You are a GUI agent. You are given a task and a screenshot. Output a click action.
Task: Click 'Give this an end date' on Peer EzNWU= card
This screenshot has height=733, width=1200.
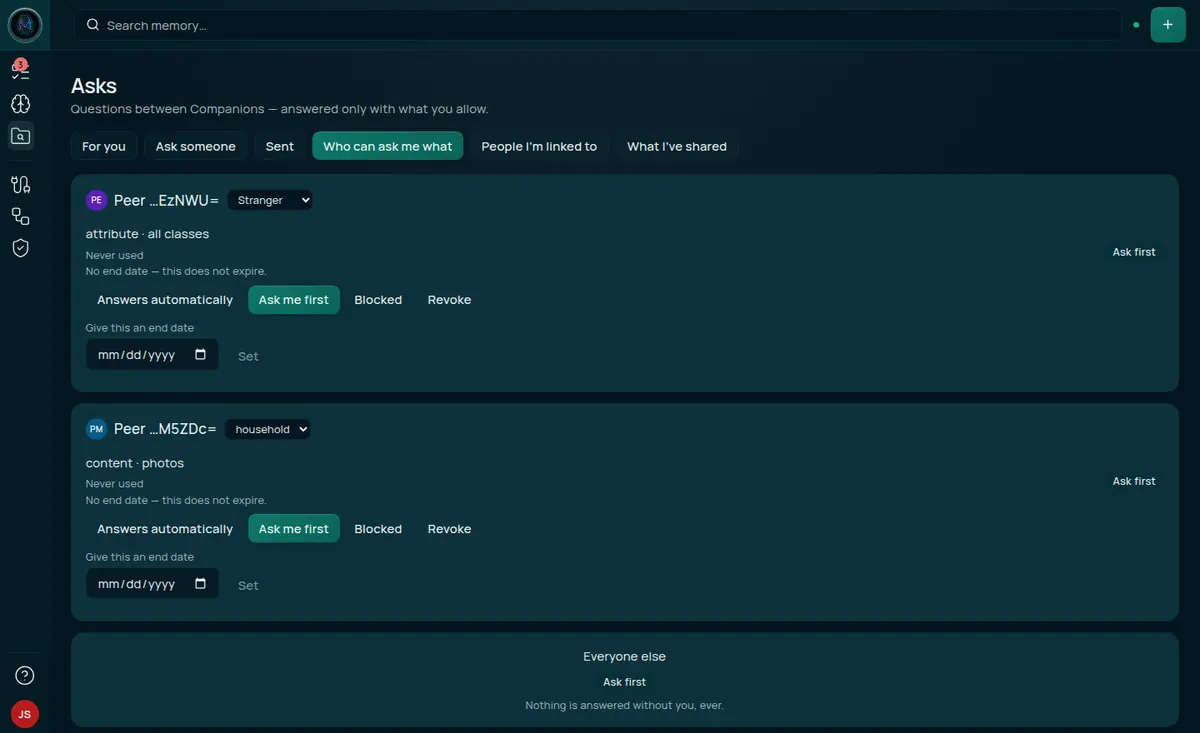[140, 328]
